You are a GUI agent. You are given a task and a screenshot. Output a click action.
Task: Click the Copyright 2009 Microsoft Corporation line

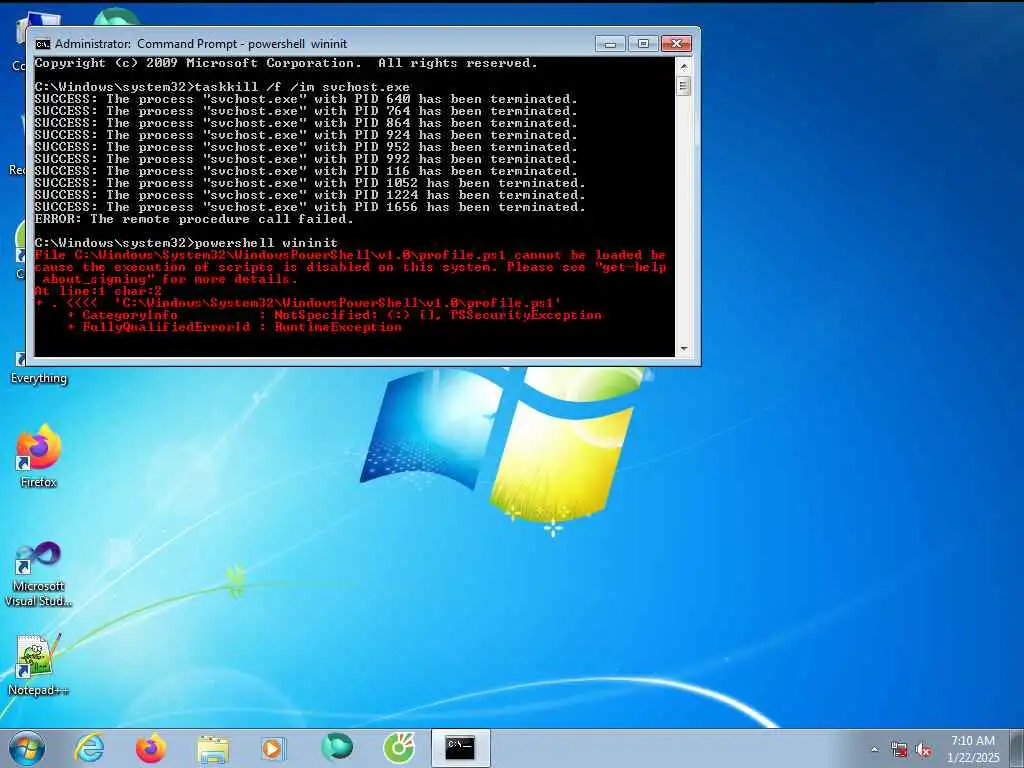(x=286, y=63)
